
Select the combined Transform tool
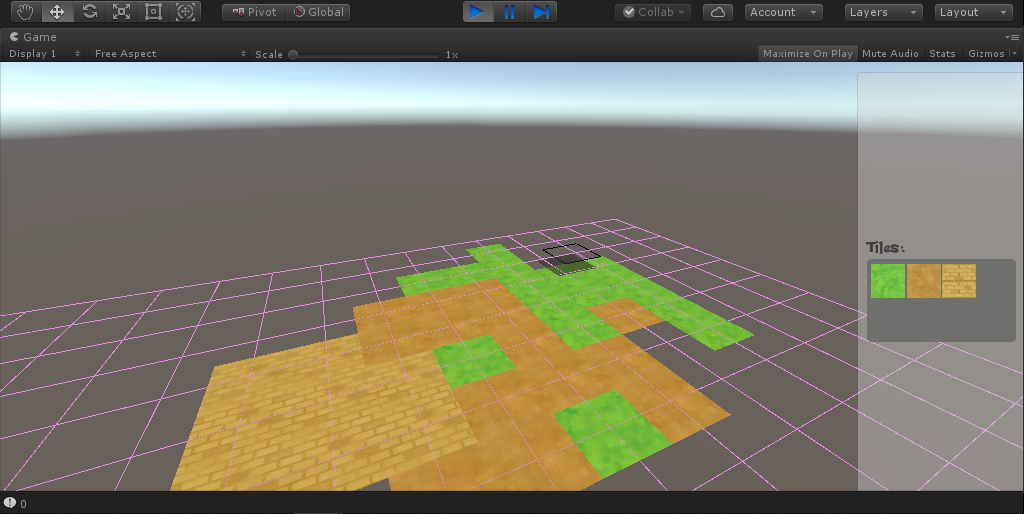click(185, 12)
